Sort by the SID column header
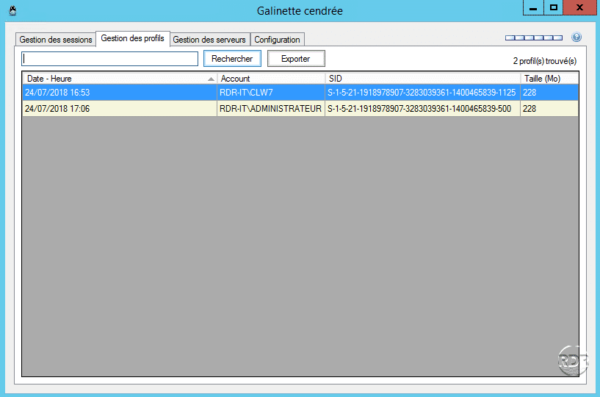 423,78
